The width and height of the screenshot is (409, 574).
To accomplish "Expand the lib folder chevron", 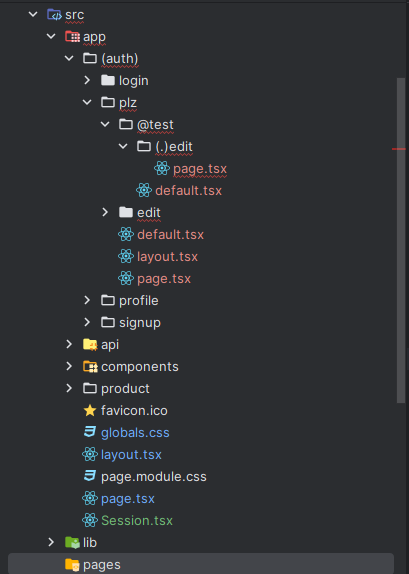I will point(51,542).
